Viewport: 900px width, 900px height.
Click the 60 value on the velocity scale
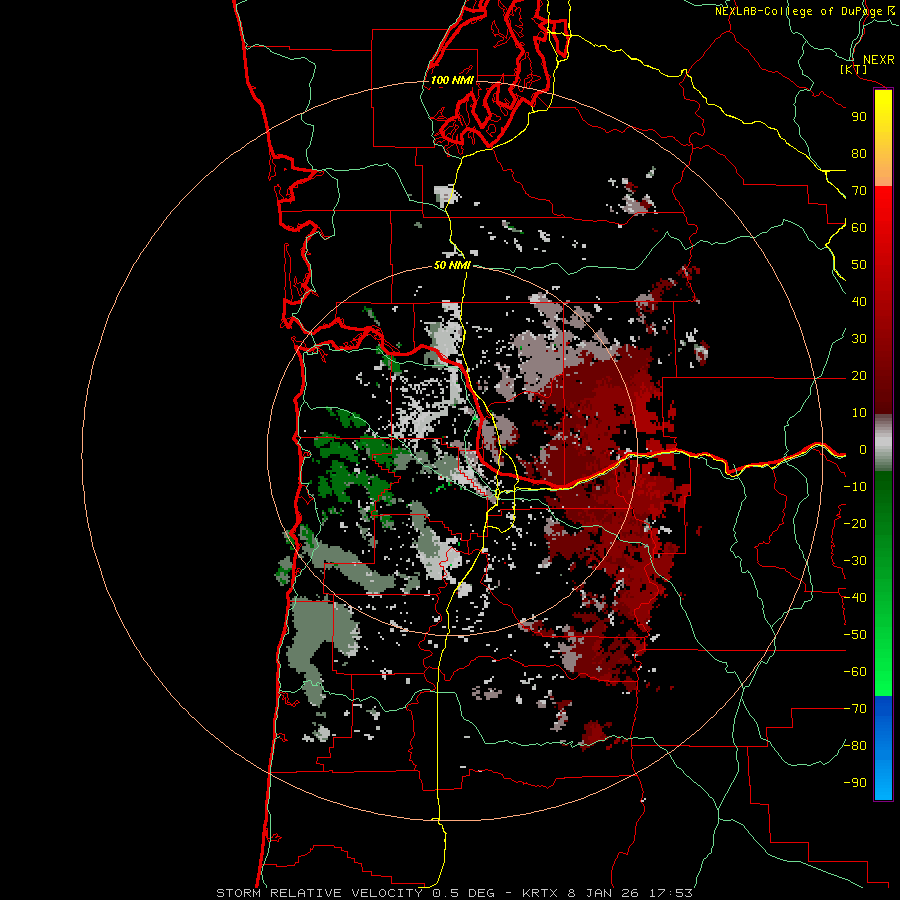pyautogui.click(x=859, y=228)
